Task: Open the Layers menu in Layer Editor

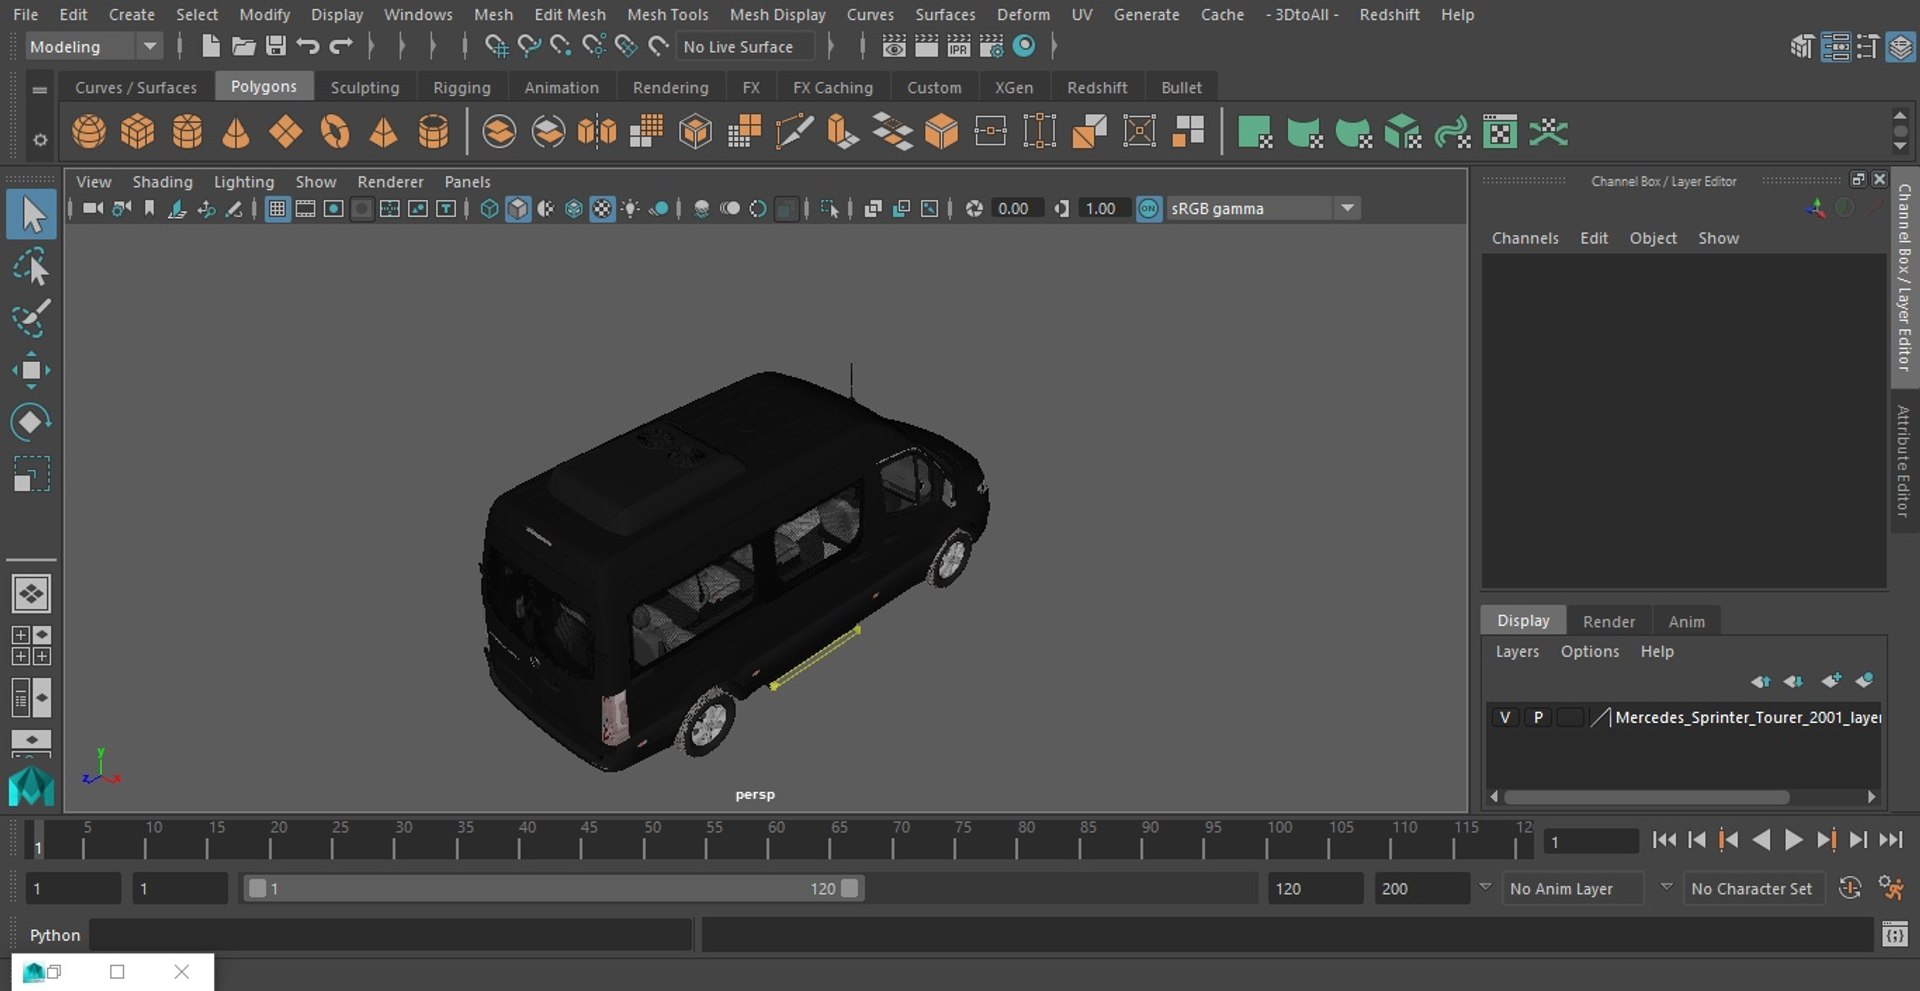Action: tap(1517, 651)
